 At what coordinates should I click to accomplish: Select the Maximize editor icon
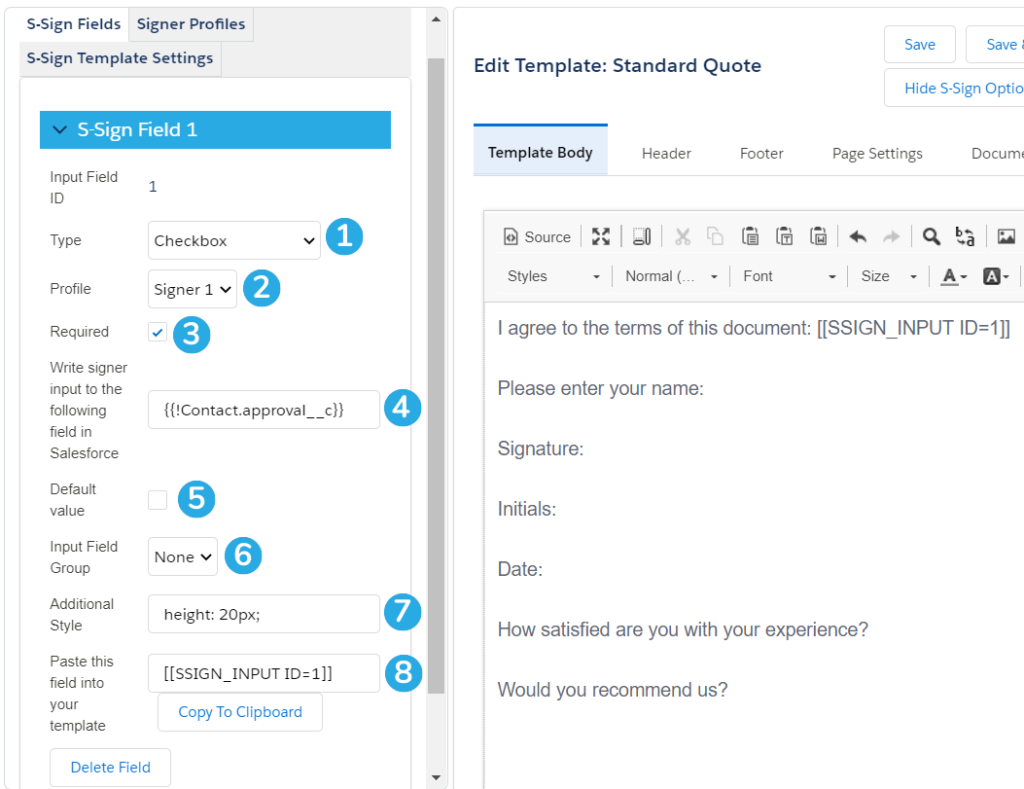click(600, 236)
